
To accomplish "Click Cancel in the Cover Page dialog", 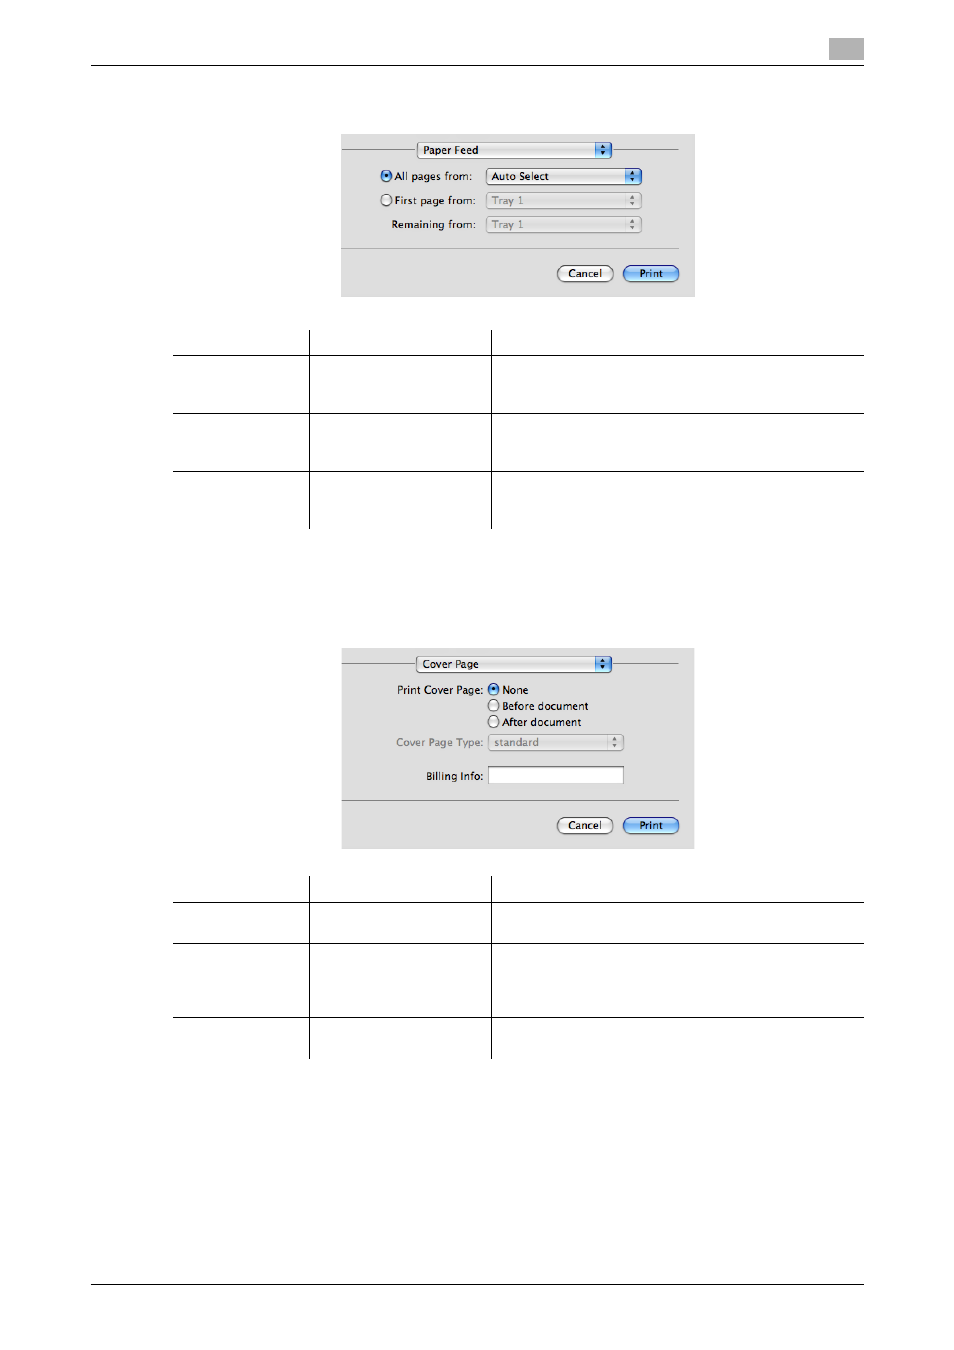I will coord(585,825).
